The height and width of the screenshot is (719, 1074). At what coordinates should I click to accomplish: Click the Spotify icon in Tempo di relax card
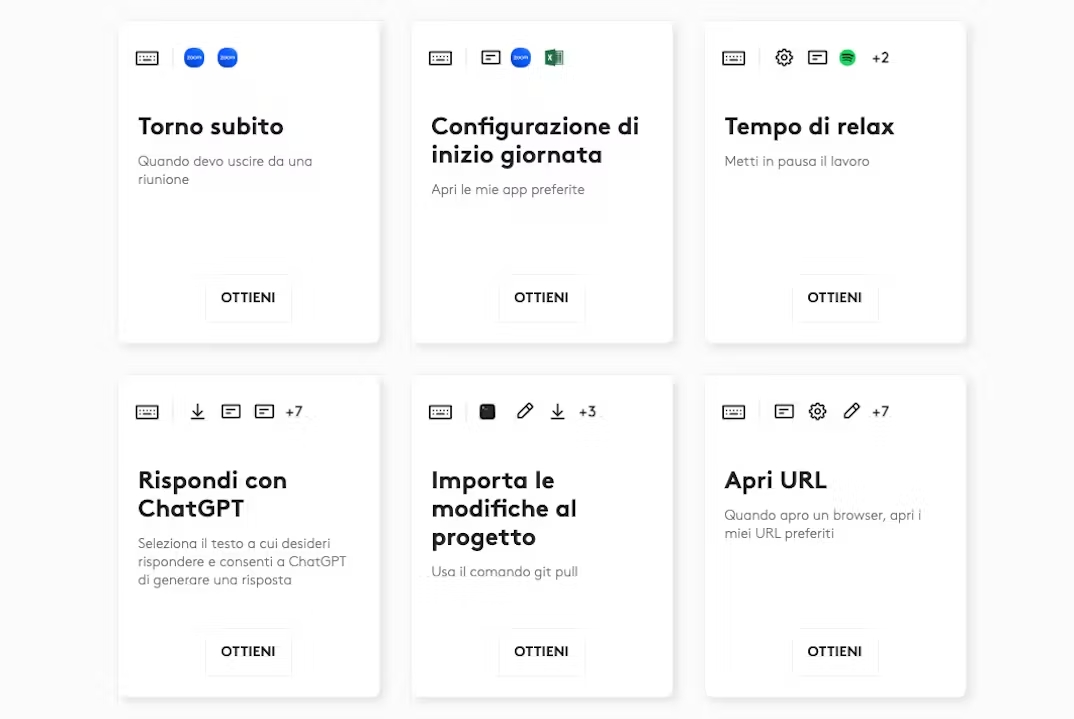(x=847, y=58)
